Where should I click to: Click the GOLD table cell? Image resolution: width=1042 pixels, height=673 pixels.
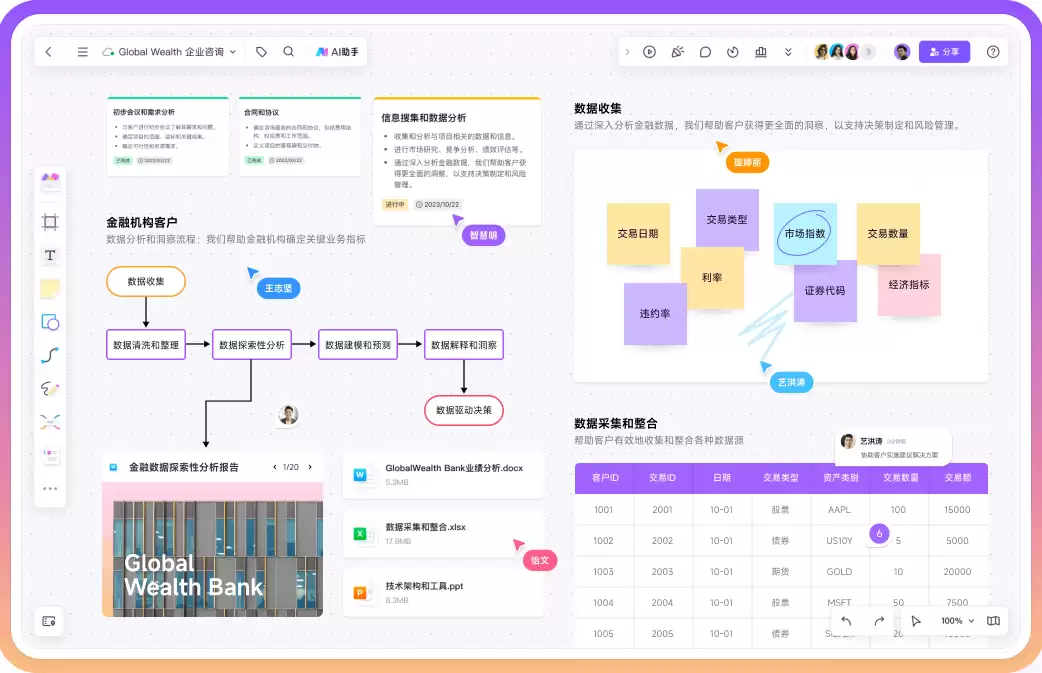[839, 571]
